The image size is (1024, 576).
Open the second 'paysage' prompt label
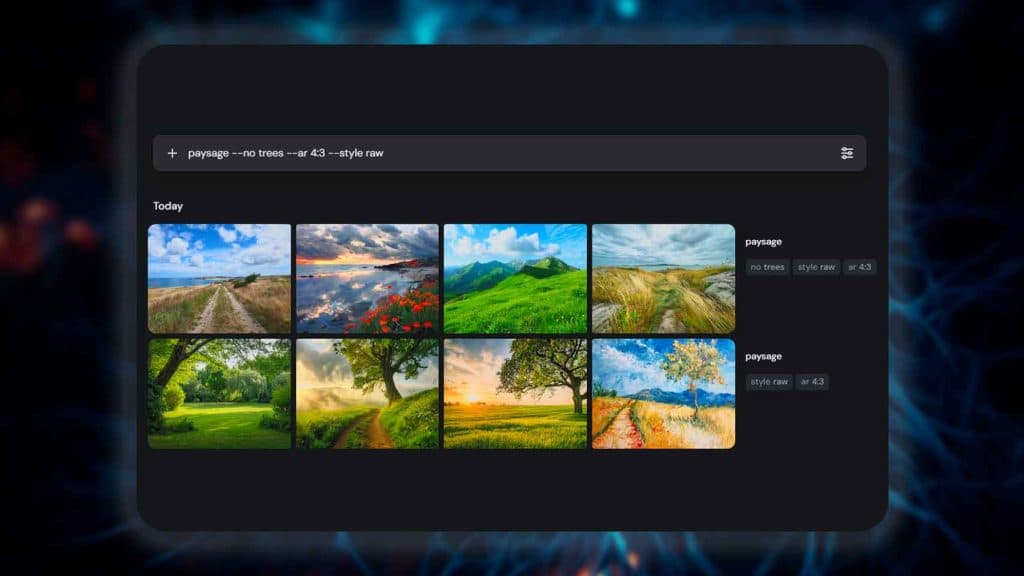tap(764, 355)
